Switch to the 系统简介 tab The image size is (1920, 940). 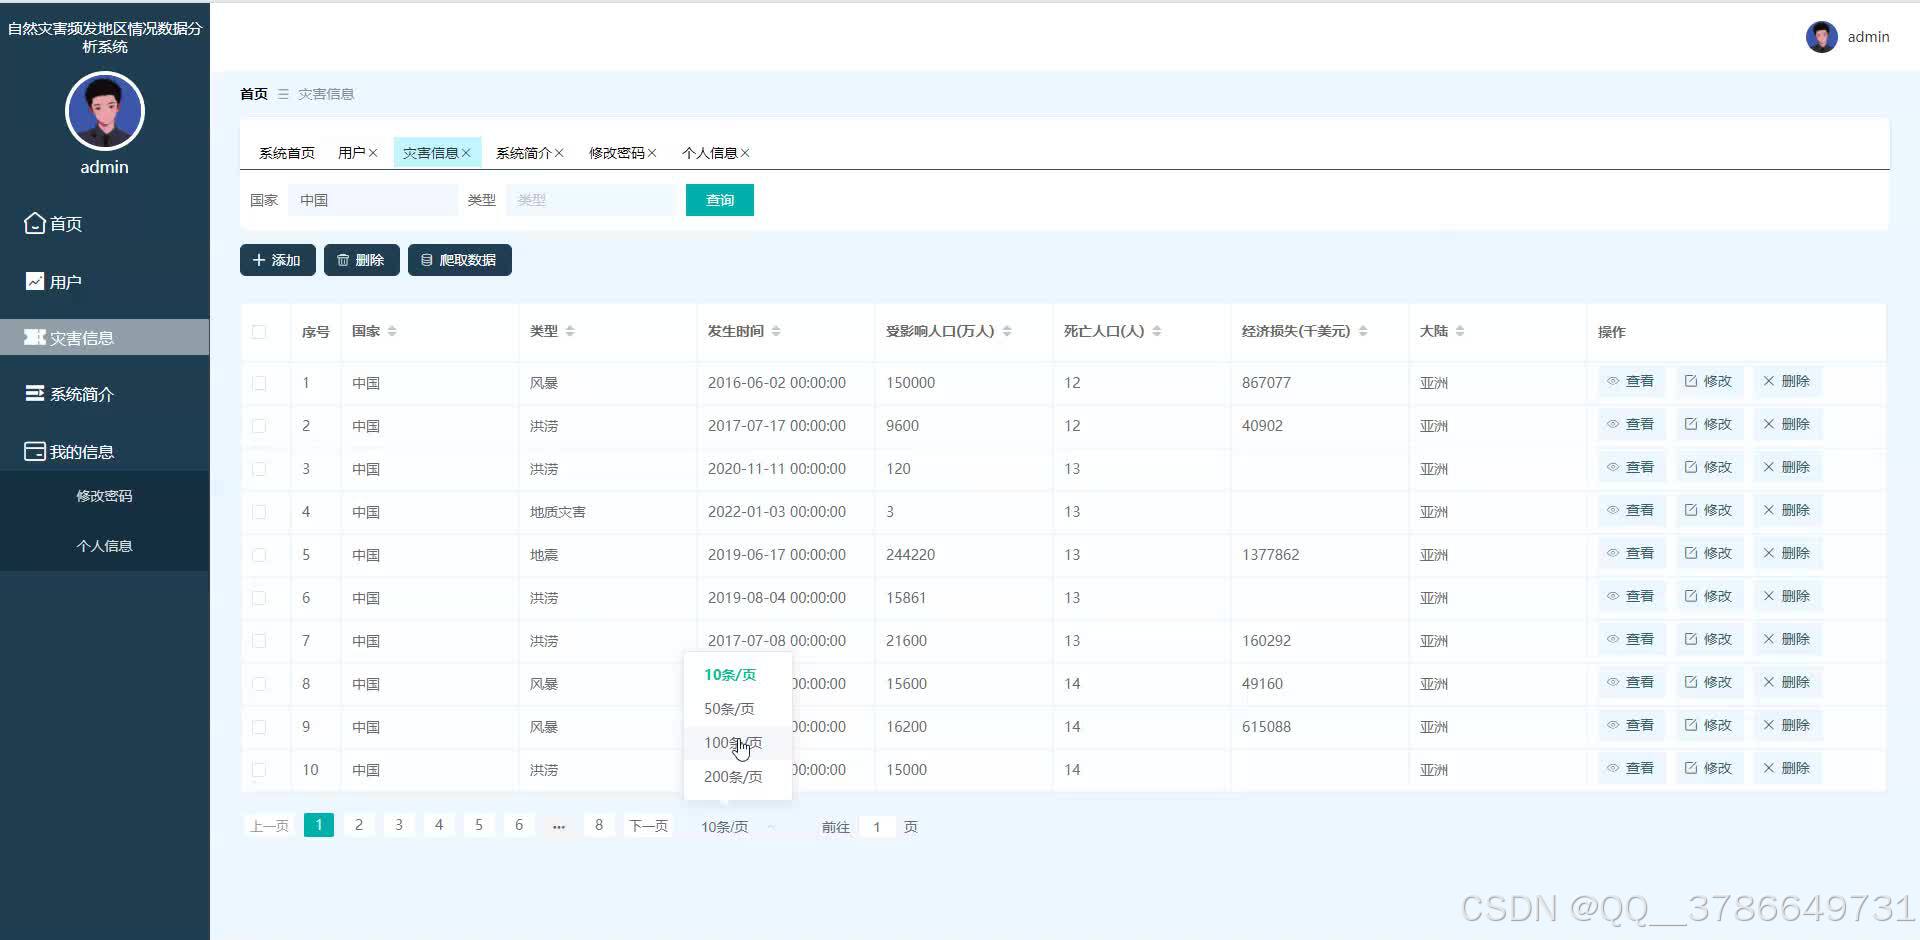[523, 153]
